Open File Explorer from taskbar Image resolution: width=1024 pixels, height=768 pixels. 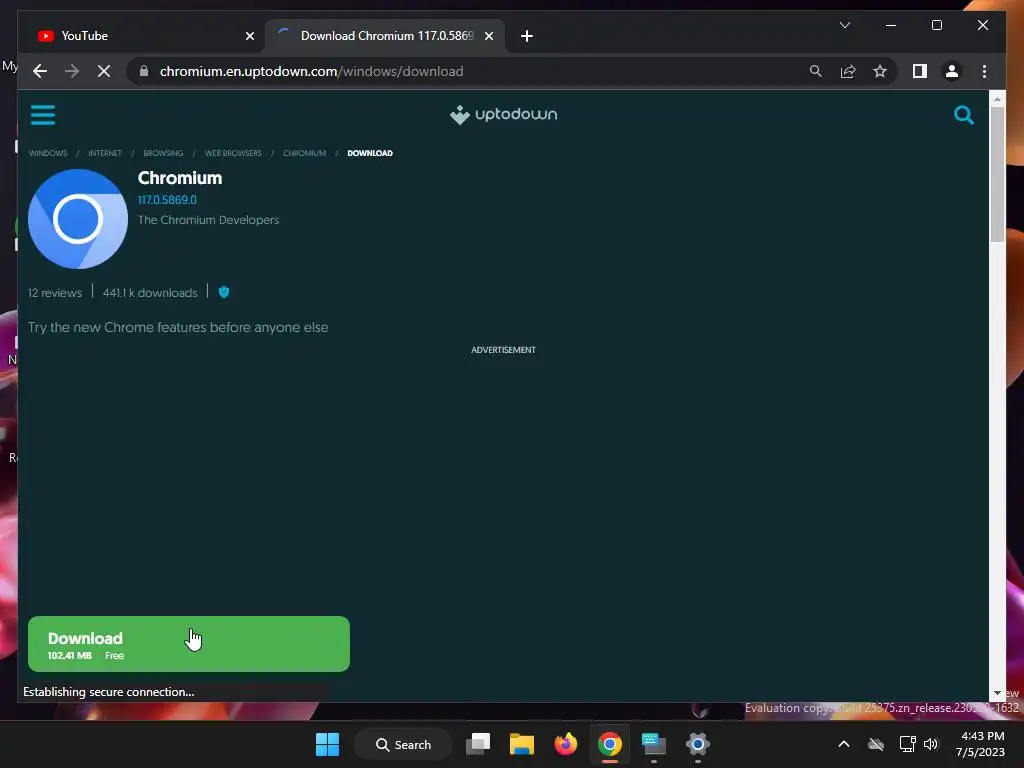coord(522,744)
